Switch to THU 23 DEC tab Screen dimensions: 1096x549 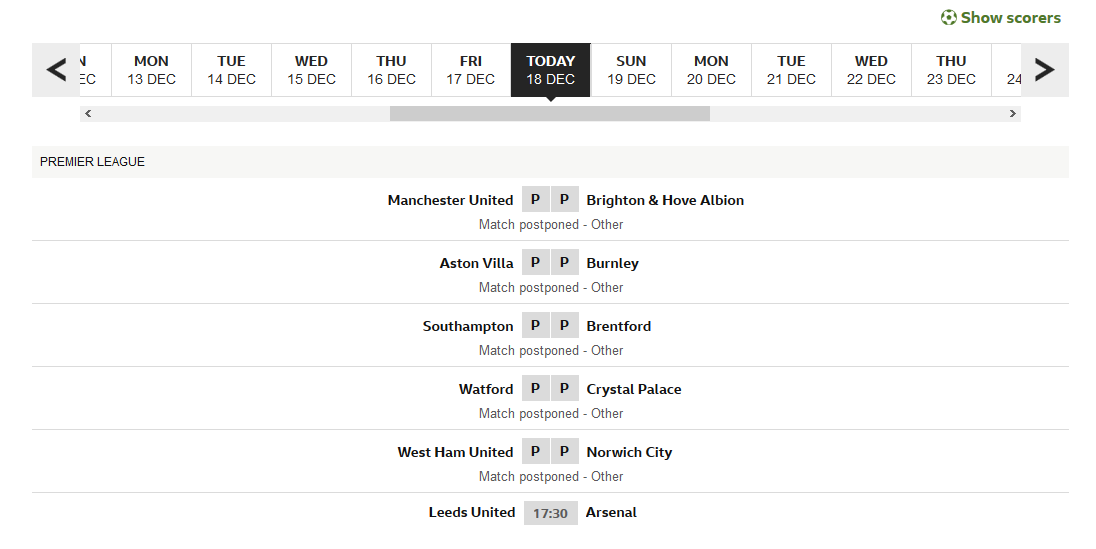[951, 70]
